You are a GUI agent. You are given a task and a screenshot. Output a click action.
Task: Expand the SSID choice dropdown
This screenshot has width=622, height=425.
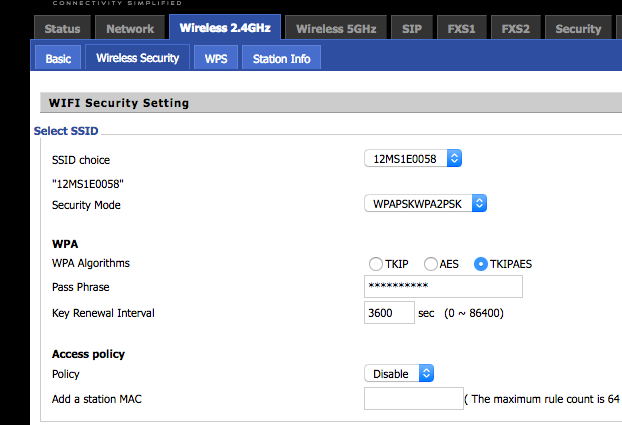(x=413, y=158)
